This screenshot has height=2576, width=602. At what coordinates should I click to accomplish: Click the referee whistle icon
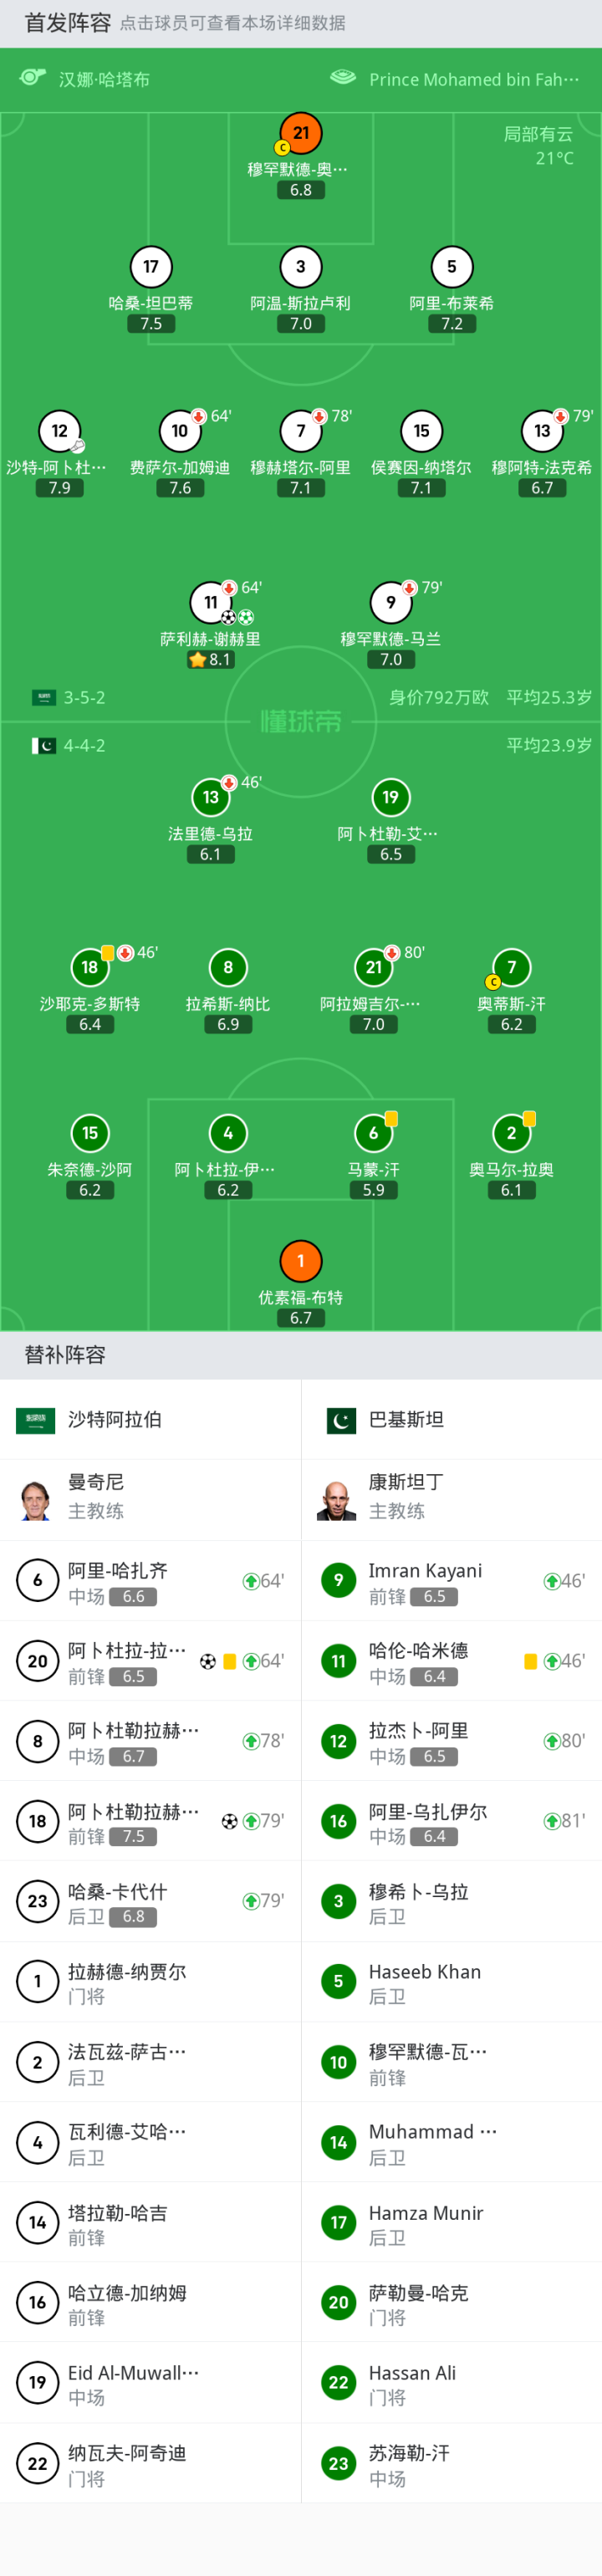33,78
